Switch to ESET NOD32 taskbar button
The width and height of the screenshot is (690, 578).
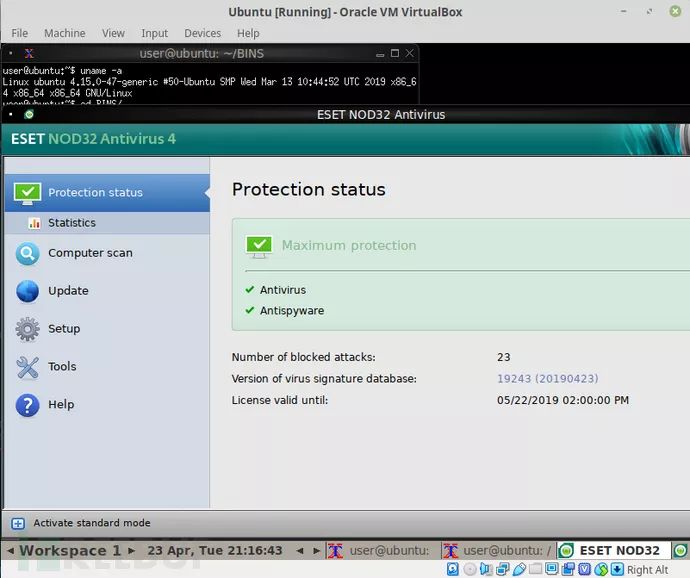(612, 550)
